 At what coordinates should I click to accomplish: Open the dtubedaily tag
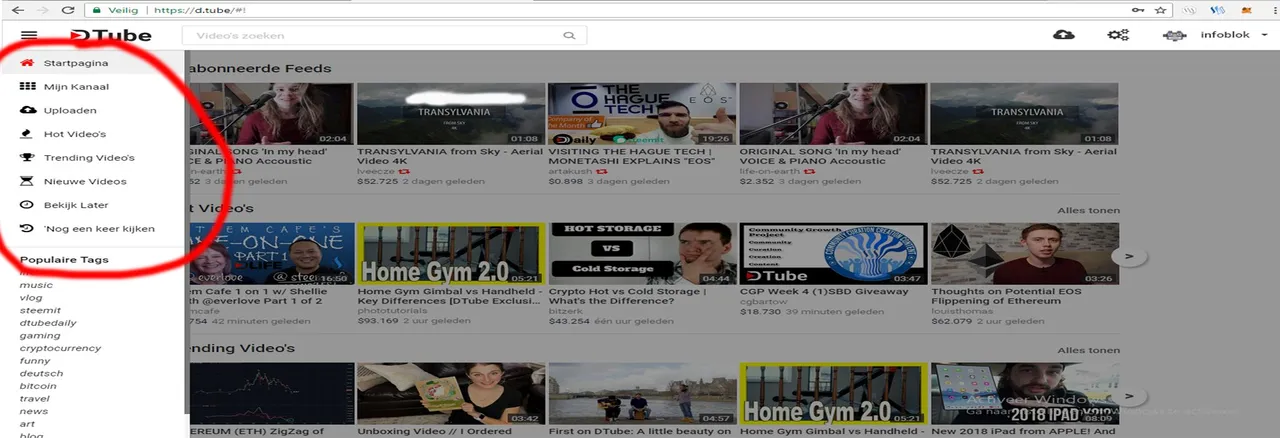pos(48,323)
